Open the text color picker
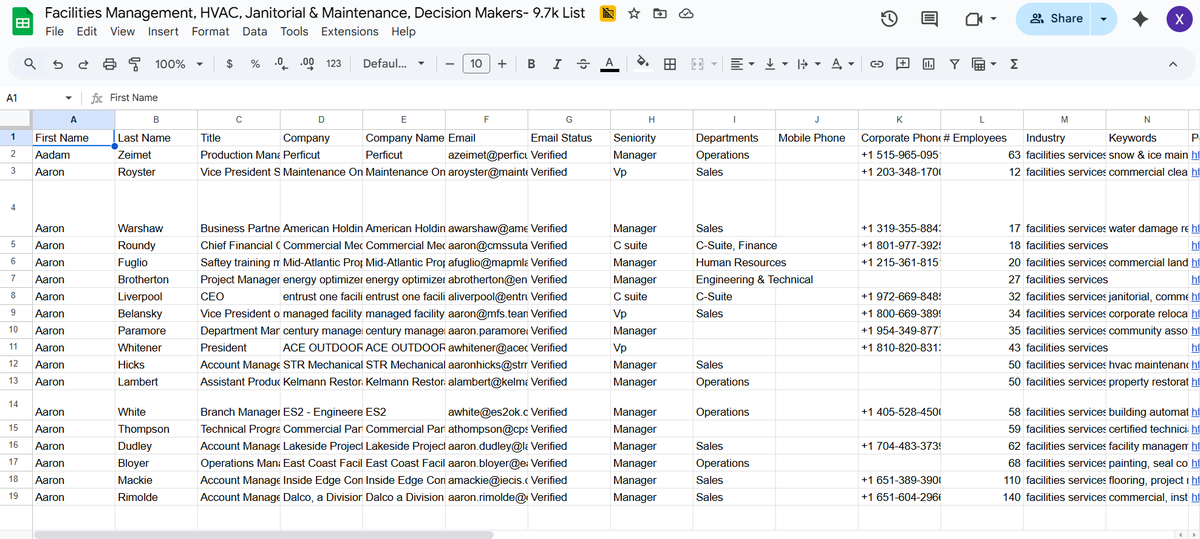 608,64
